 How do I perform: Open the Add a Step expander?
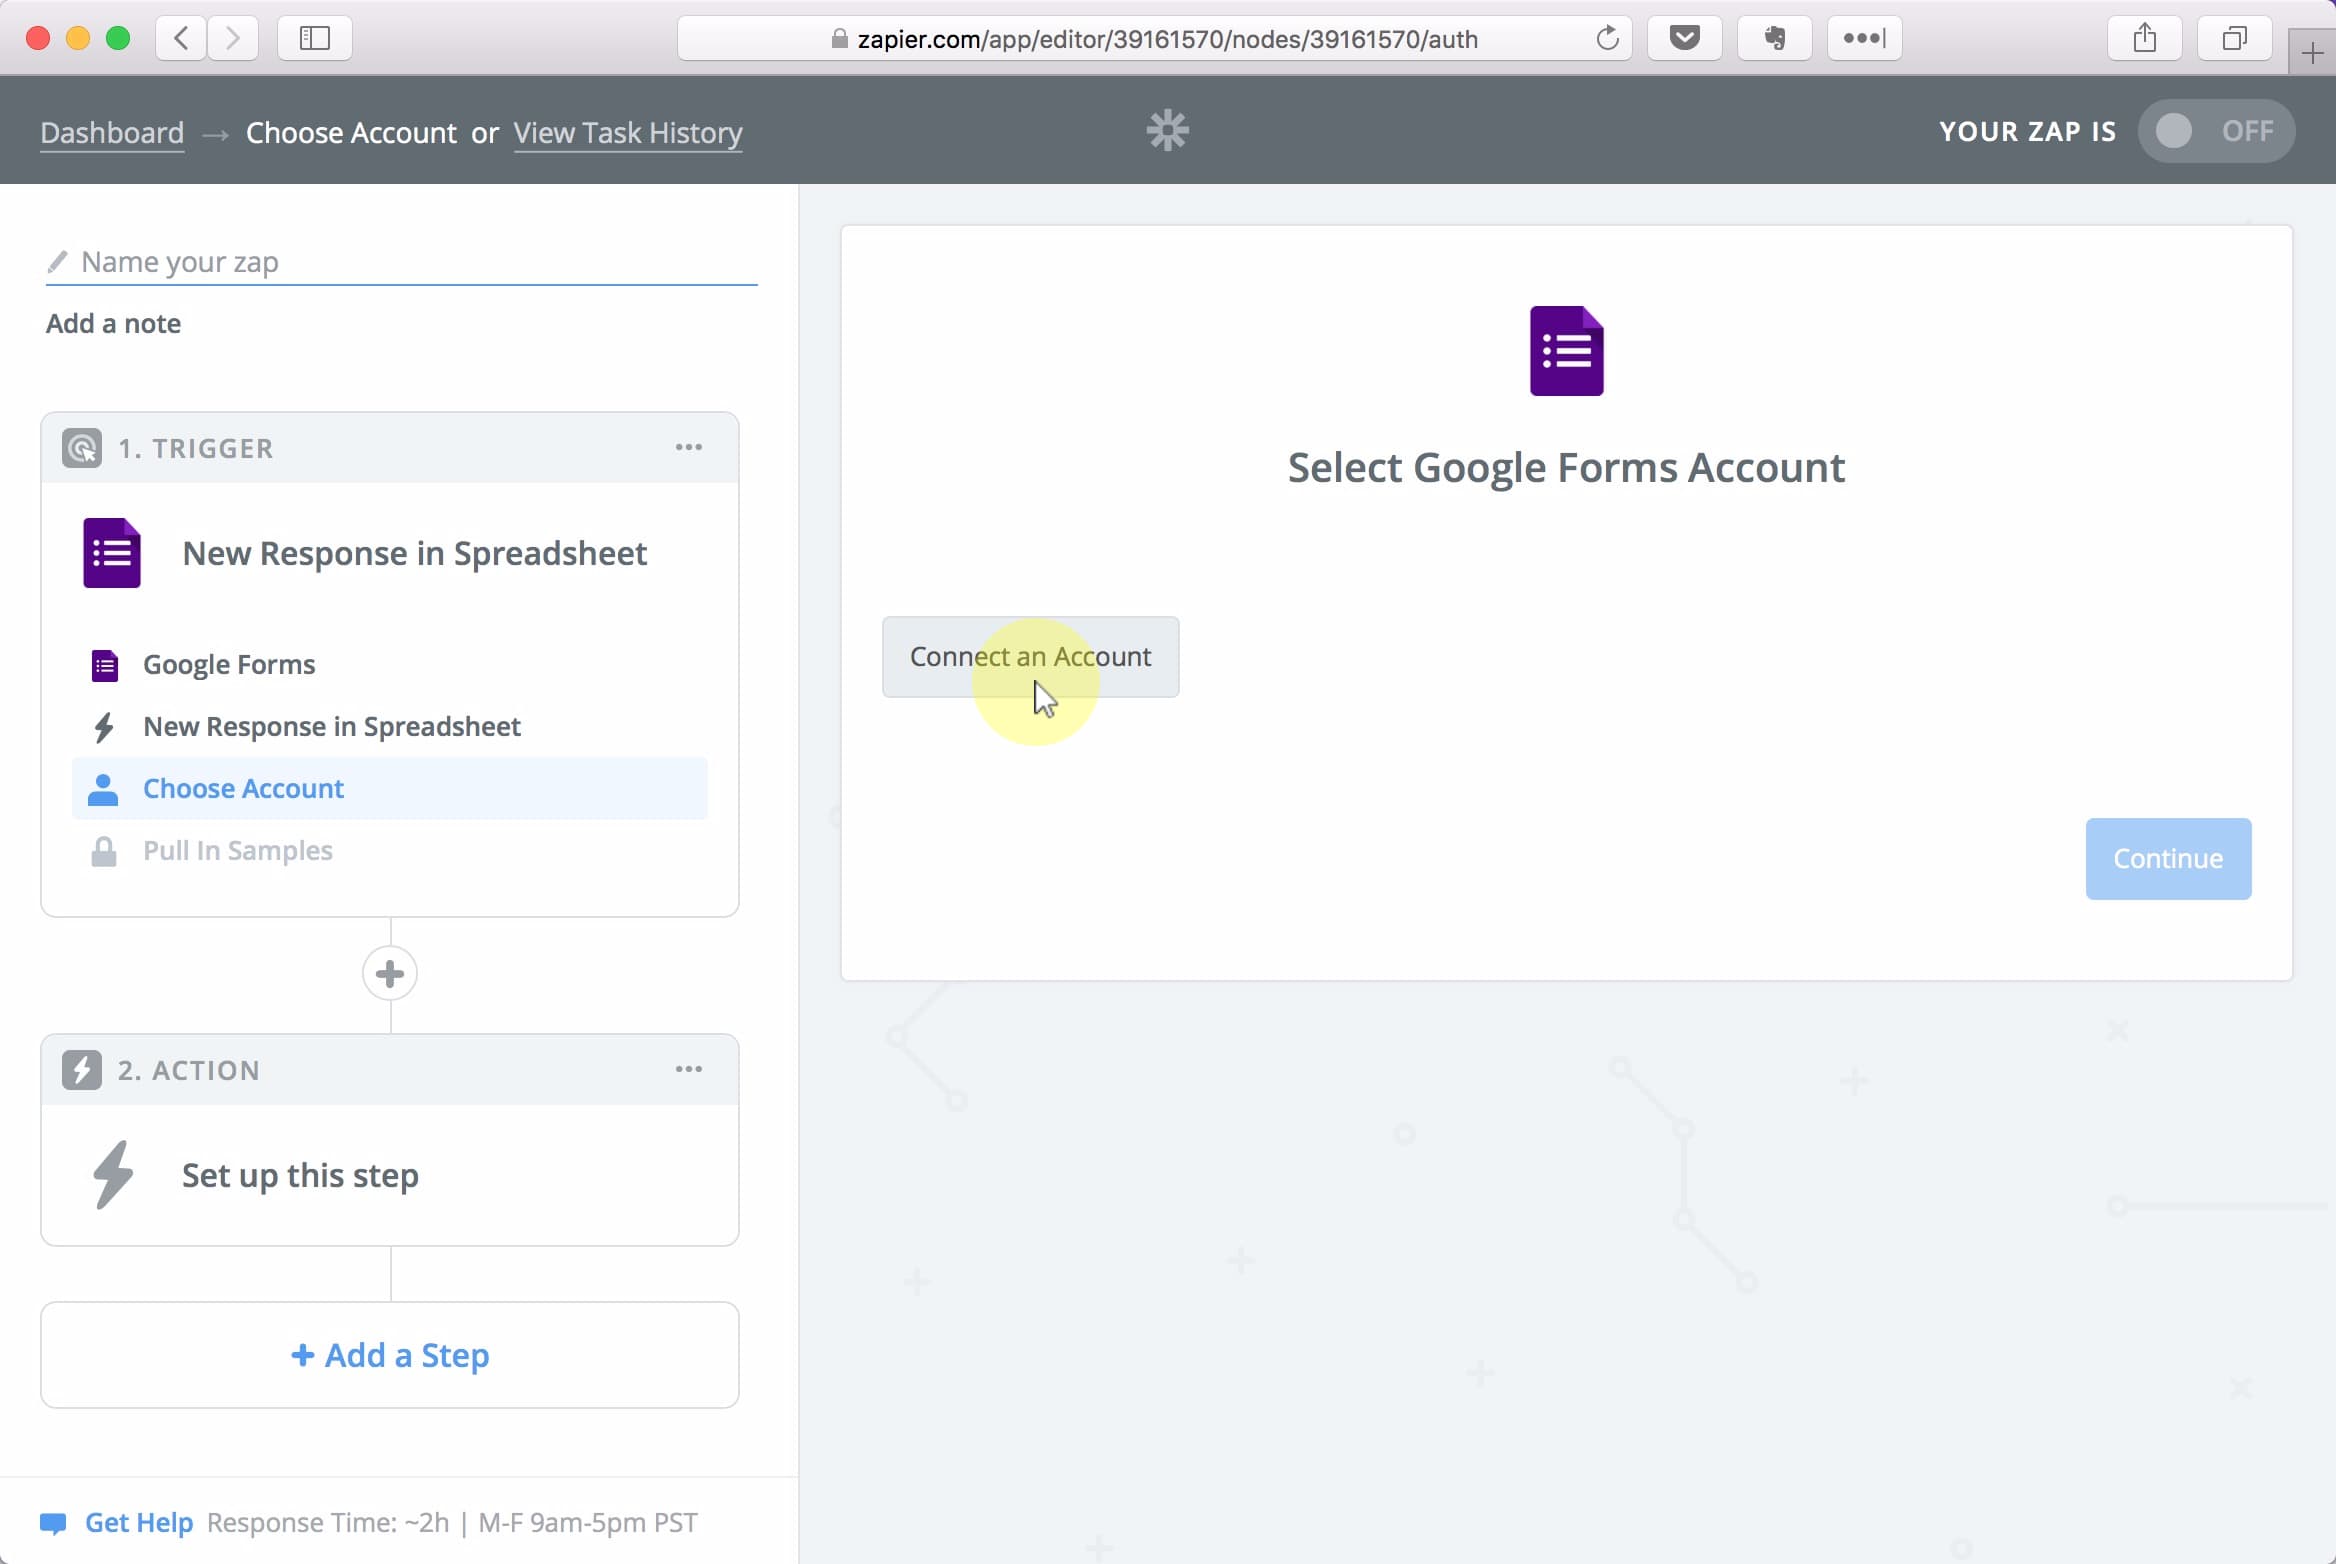pos(391,1355)
